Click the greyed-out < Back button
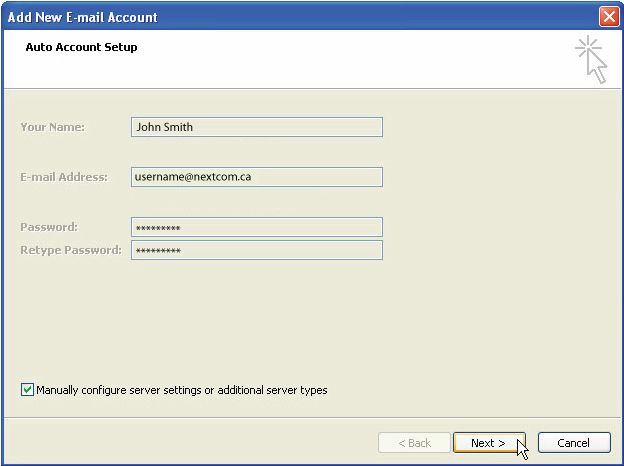Screen dimensions: 624x466 coord(414,443)
